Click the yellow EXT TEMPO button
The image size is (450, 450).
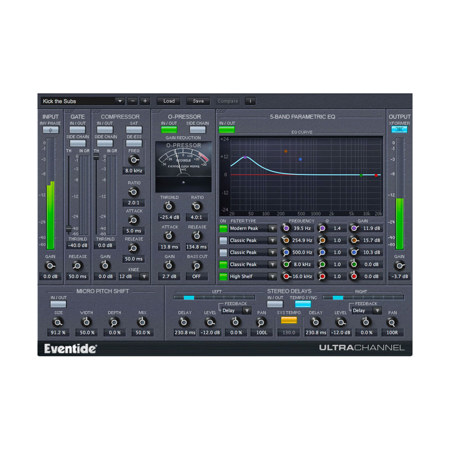[x=289, y=320]
